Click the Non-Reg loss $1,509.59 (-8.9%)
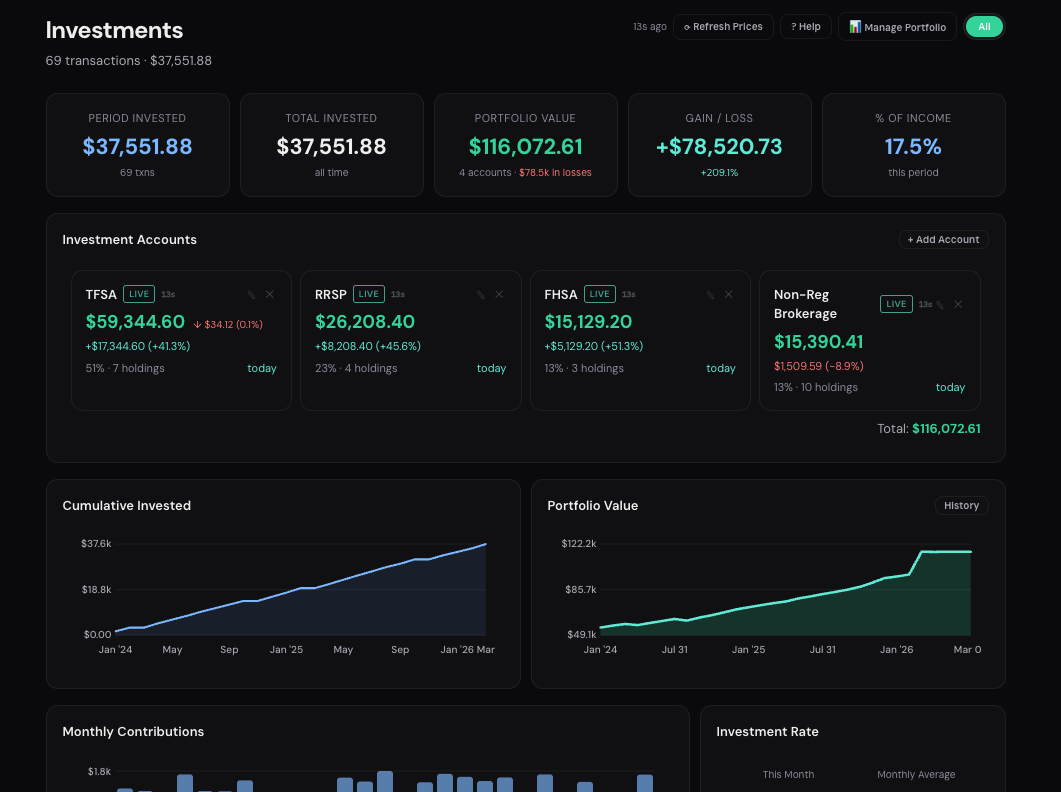The image size is (1061, 792). (819, 366)
